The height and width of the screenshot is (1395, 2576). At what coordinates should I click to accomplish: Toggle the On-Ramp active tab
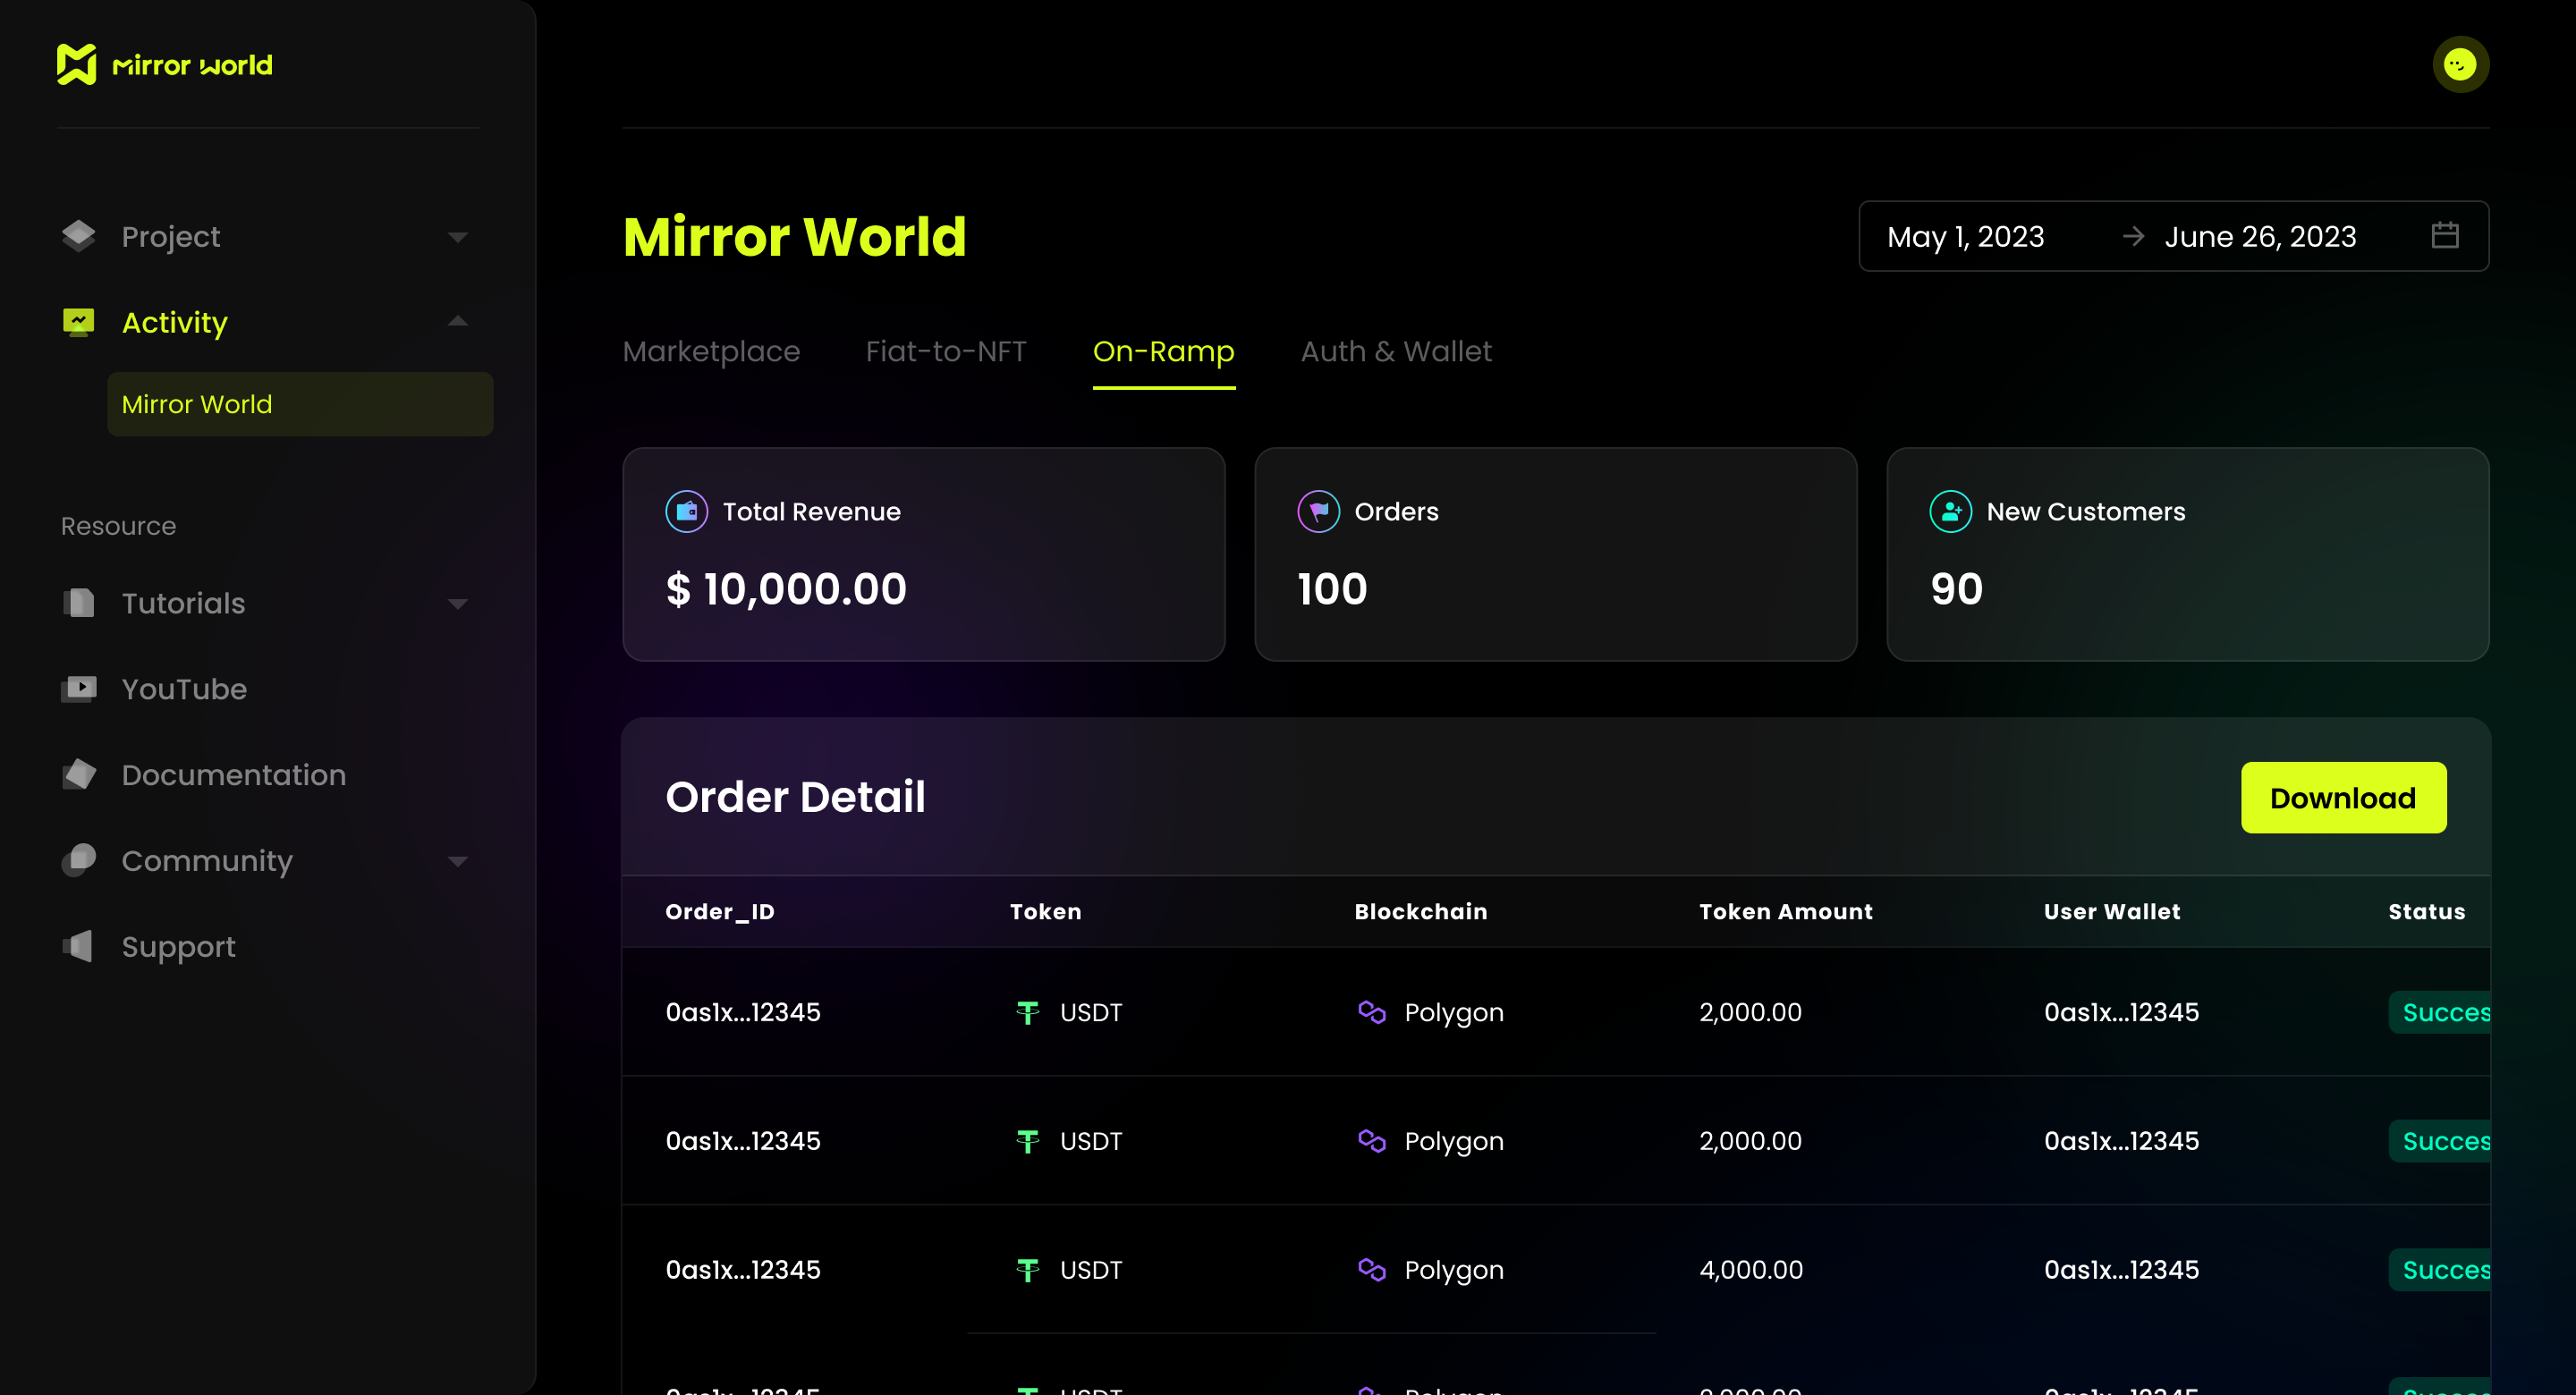pyautogui.click(x=1165, y=352)
